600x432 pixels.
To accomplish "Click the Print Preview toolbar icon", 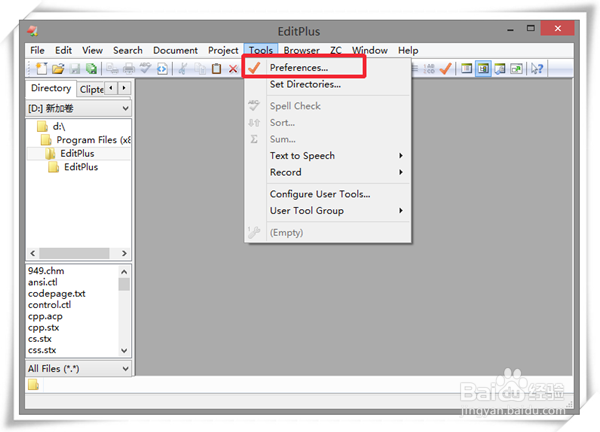I will pyautogui.click(x=112, y=69).
